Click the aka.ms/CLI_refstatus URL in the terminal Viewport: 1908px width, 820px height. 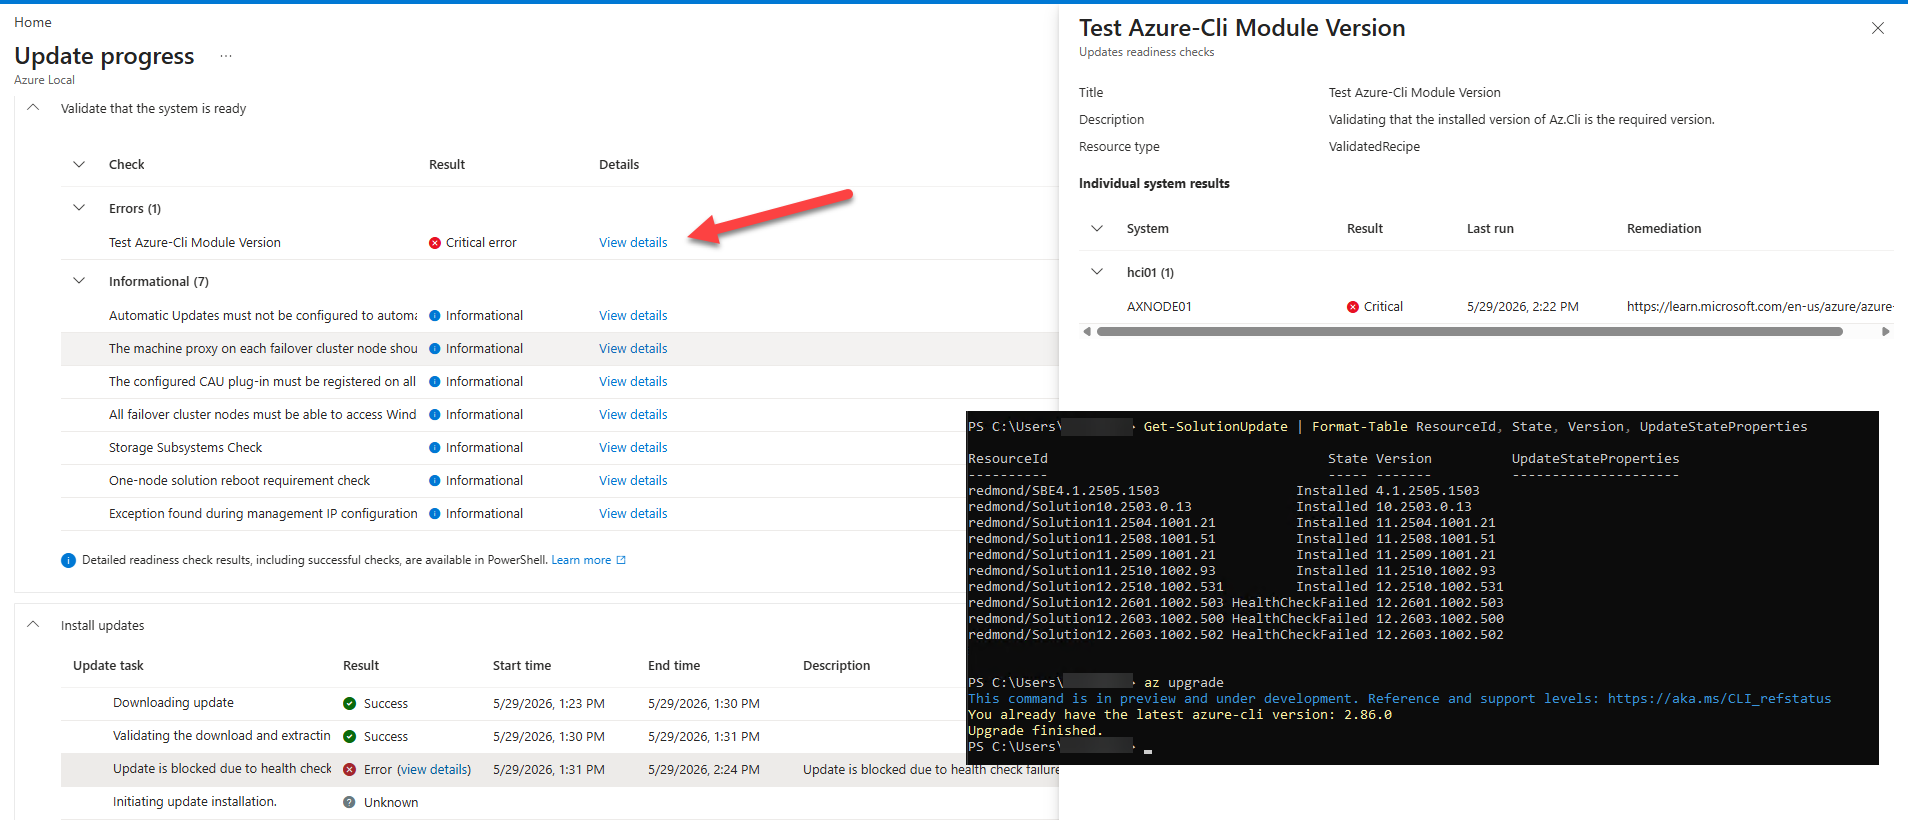point(1719,698)
